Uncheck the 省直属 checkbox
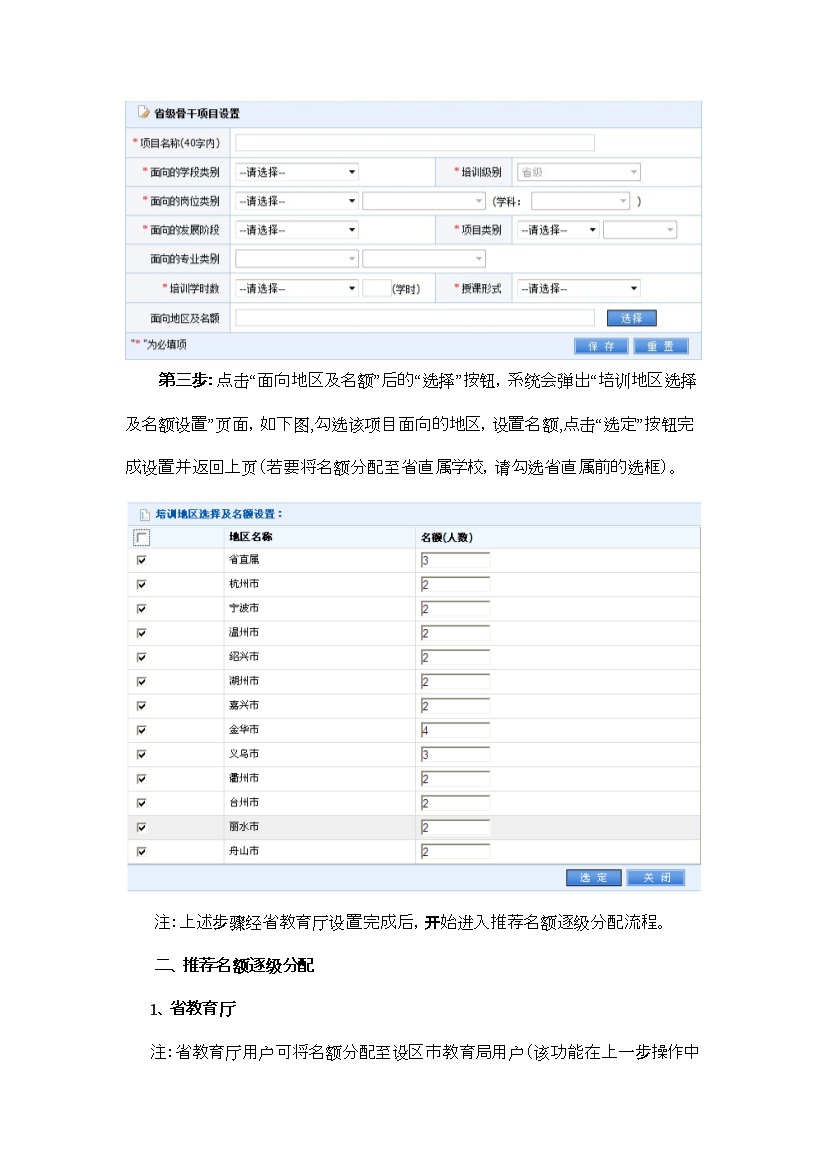The image size is (827, 1169). tap(141, 560)
